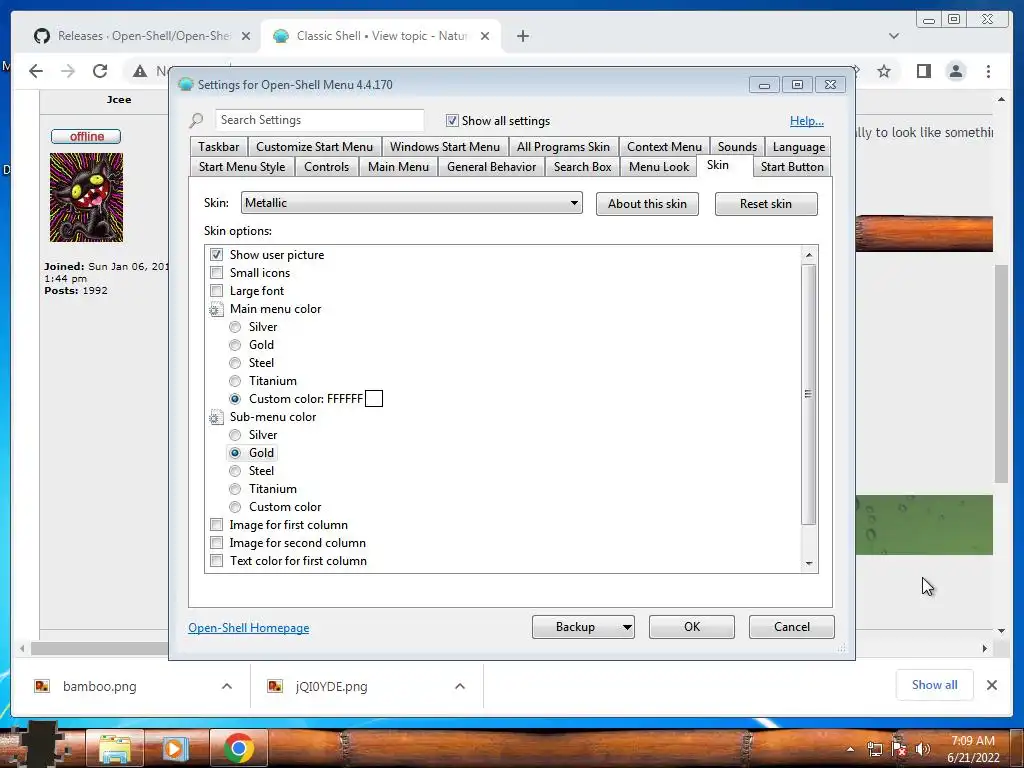Open a new Chrome tab
Viewport: 1024px width, 768px height.
pyautogui.click(x=522, y=36)
